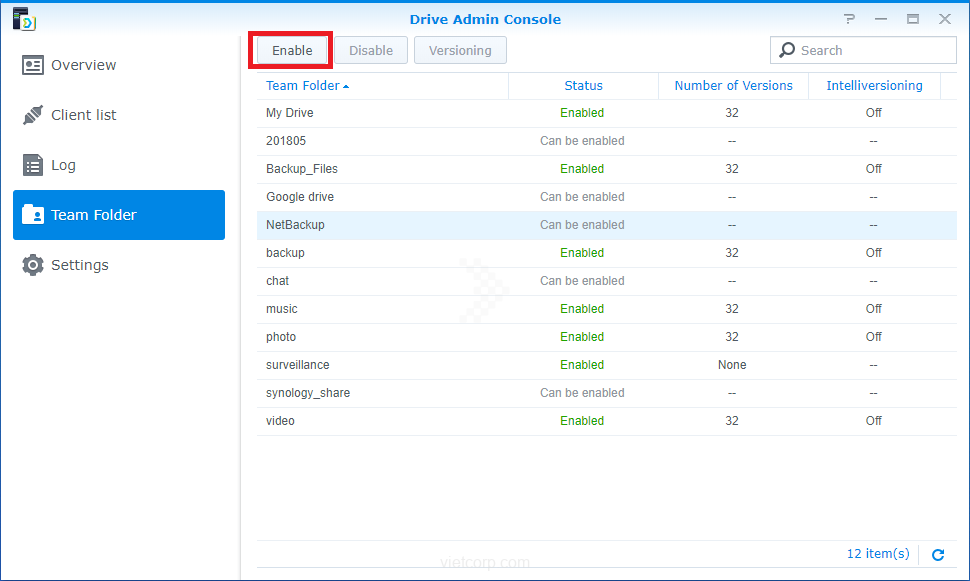Open the Client list tab
The height and width of the screenshot is (581, 970).
[84, 115]
